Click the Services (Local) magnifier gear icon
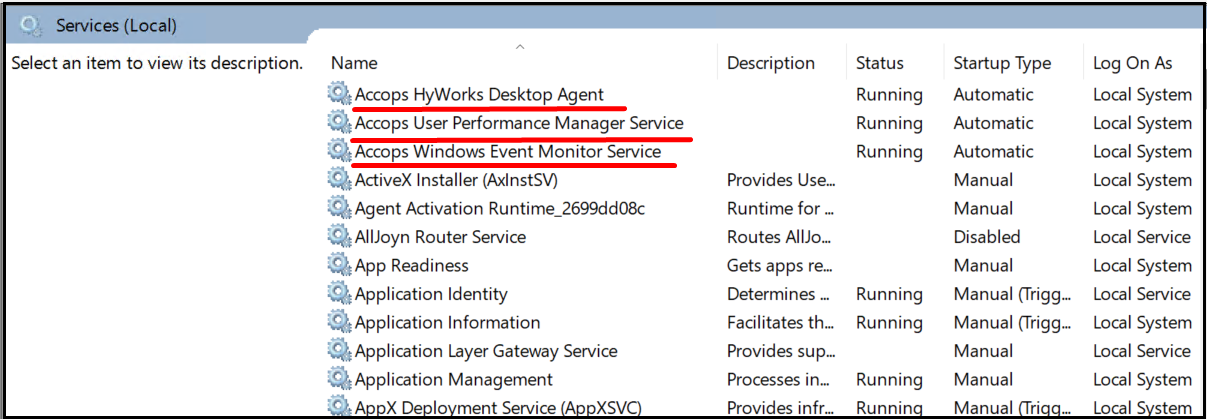Image resolution: width=1207 pixels, height=419 pixels. pyautogui.click(x=31, y=25)
